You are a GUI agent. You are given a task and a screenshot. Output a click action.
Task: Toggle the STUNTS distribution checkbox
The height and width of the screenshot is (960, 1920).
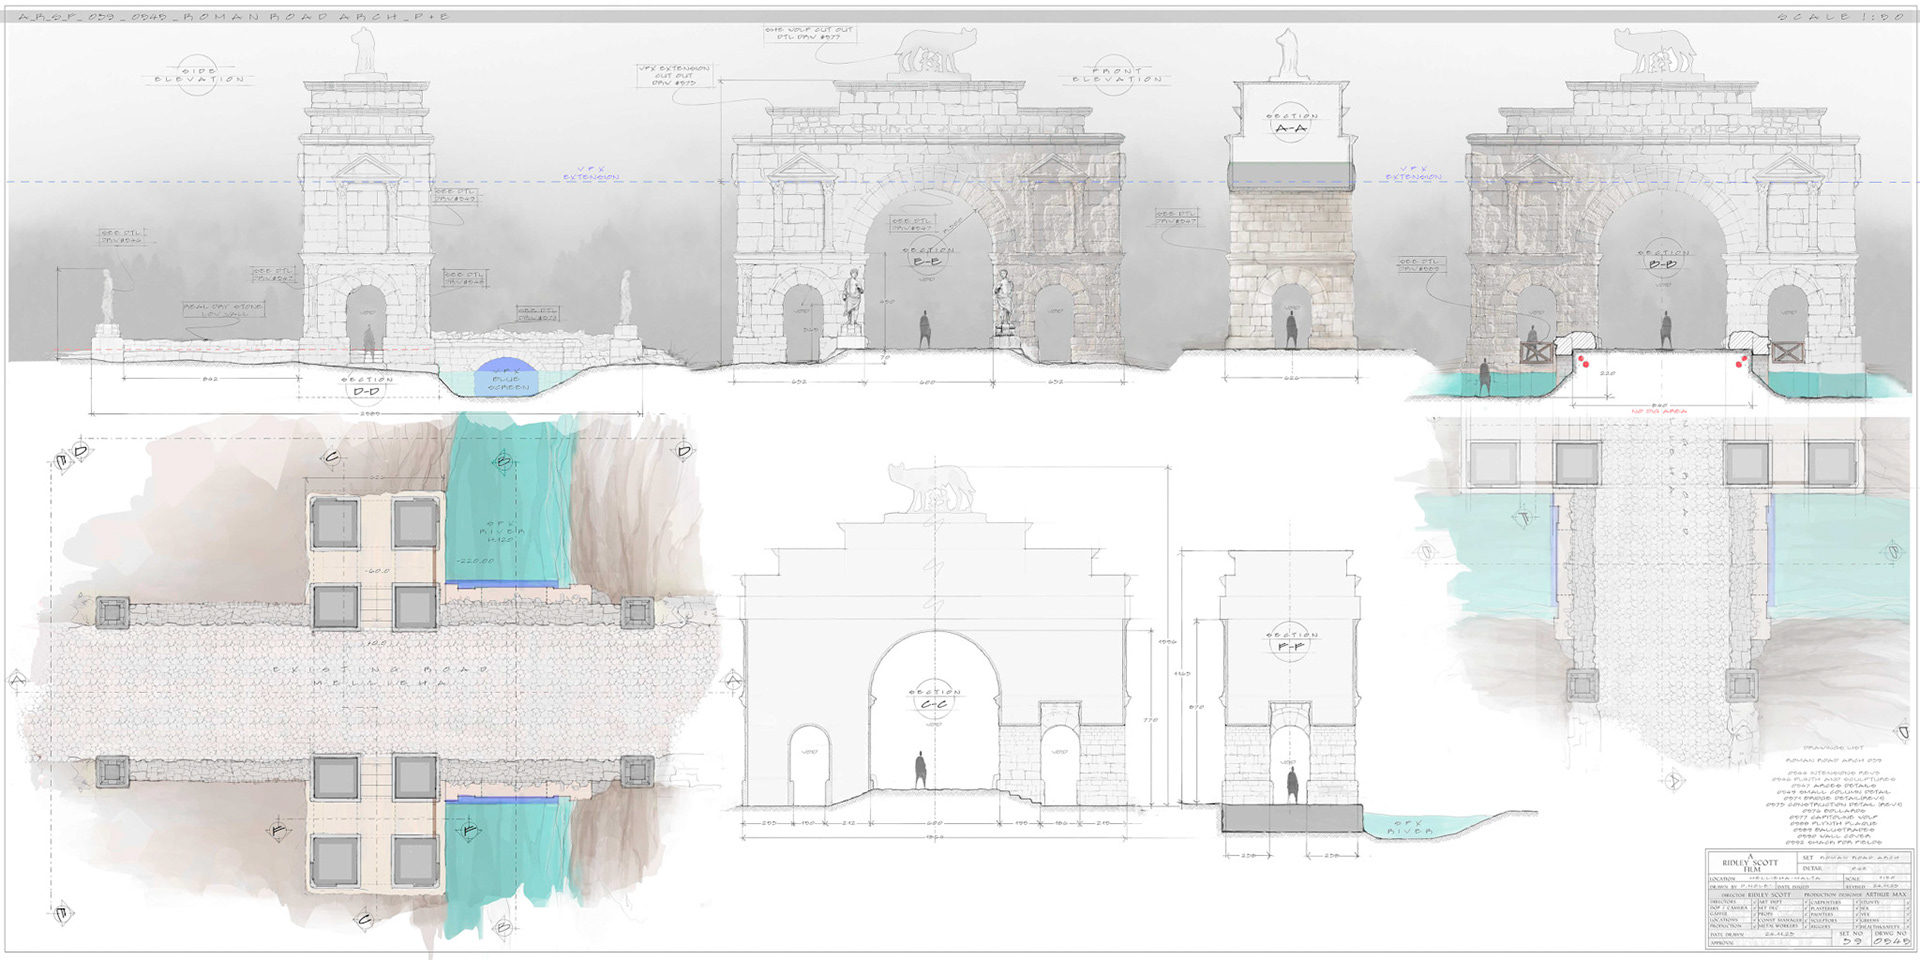1908,902
